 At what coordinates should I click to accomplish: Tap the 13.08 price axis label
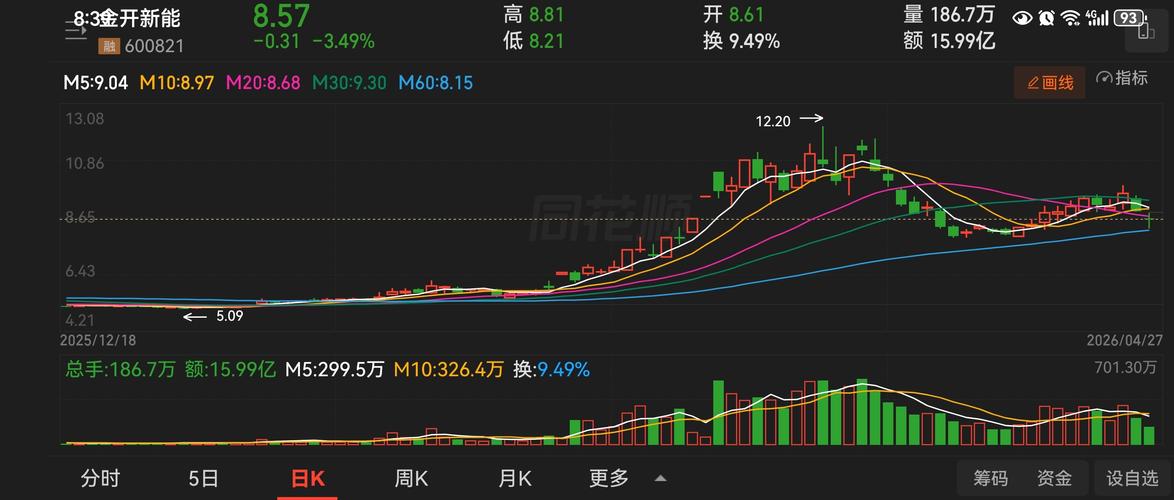[83, 119]
